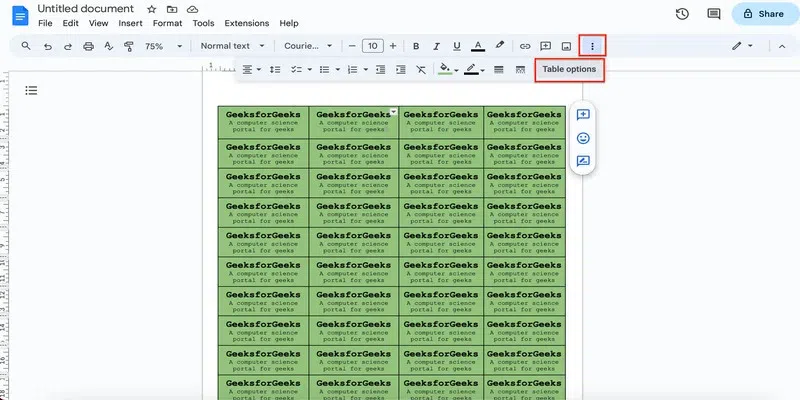The image size is (800, 400).
Task: Open the Courier font dropdown
Action: click(308, 46)
